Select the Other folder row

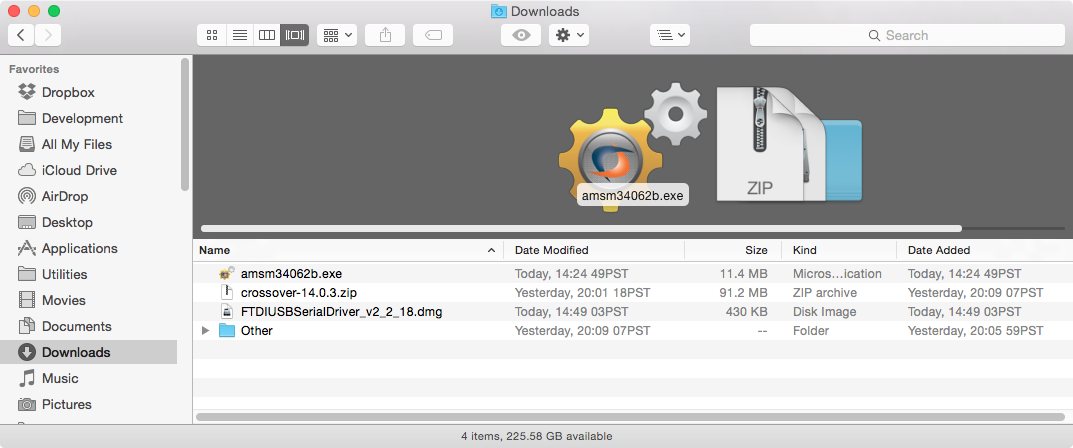pyautogui.click(x=633, y=331)
